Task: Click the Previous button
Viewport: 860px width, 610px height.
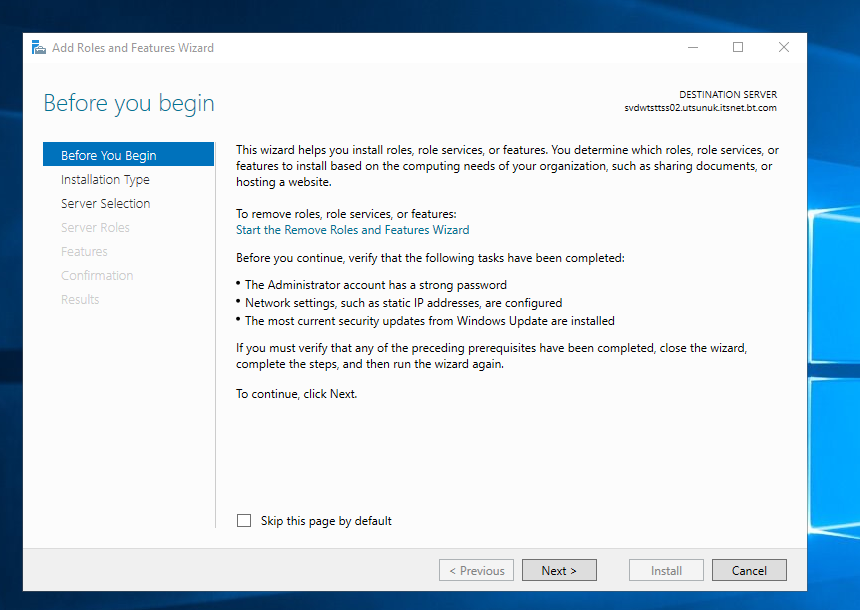Action: 476,571
